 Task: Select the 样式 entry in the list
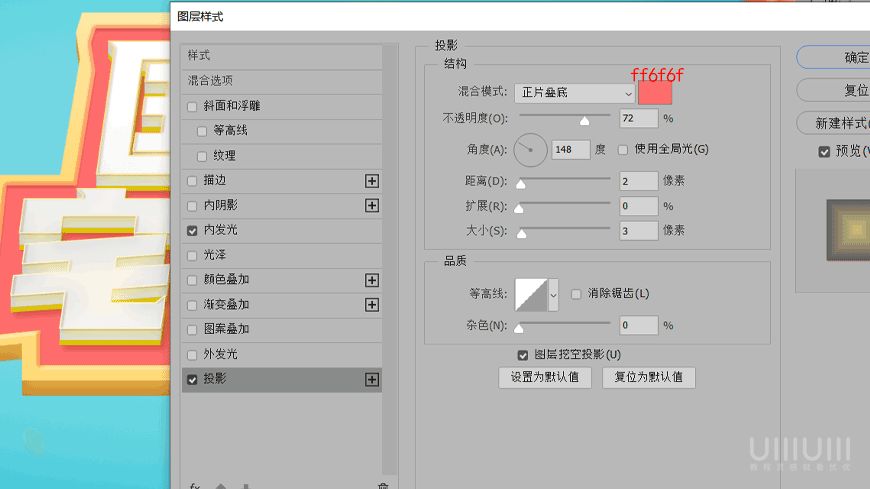coord(281,56)
